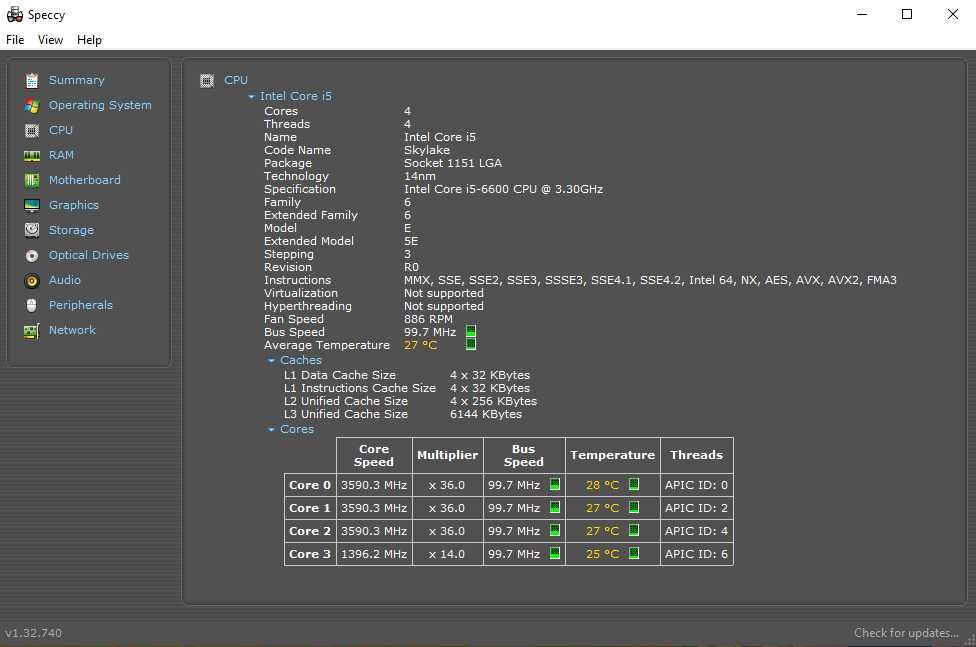
Task: Click the Intel Core i5-6600 specification value
Action: coord(503,189)
